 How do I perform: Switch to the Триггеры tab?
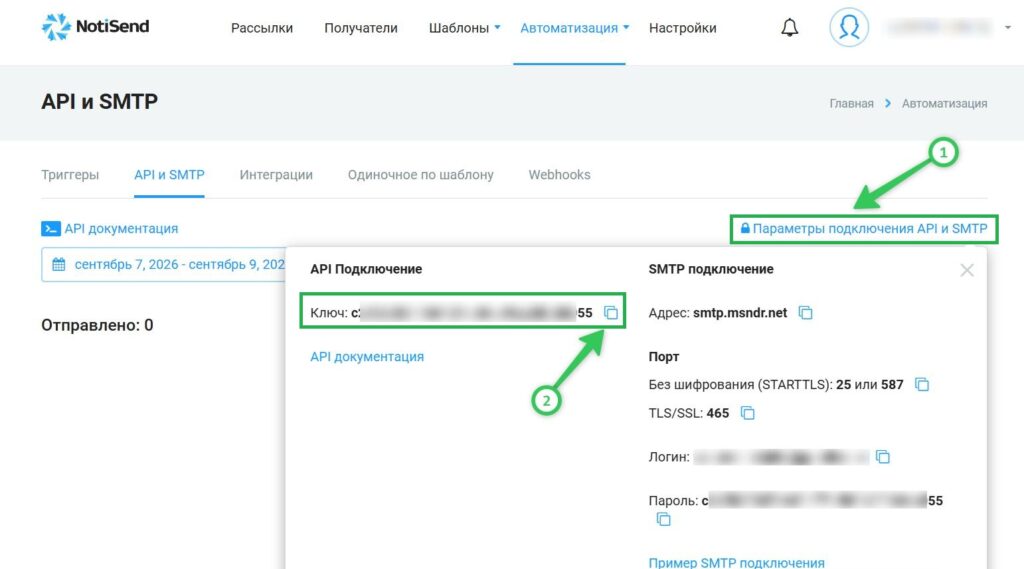coord(70,175)
